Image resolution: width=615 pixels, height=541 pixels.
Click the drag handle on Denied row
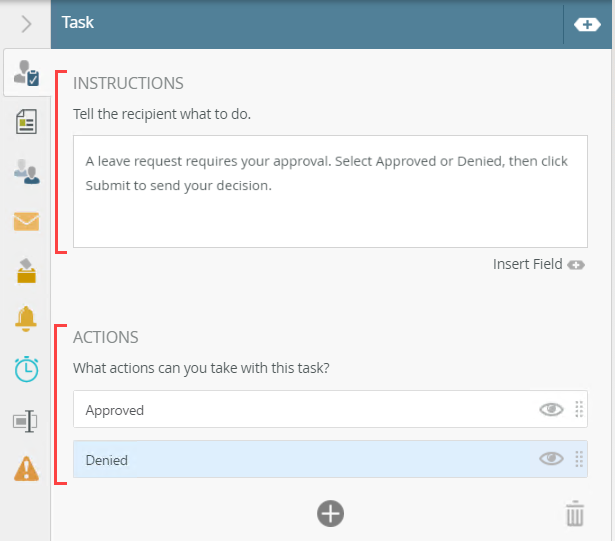point(579,459)
